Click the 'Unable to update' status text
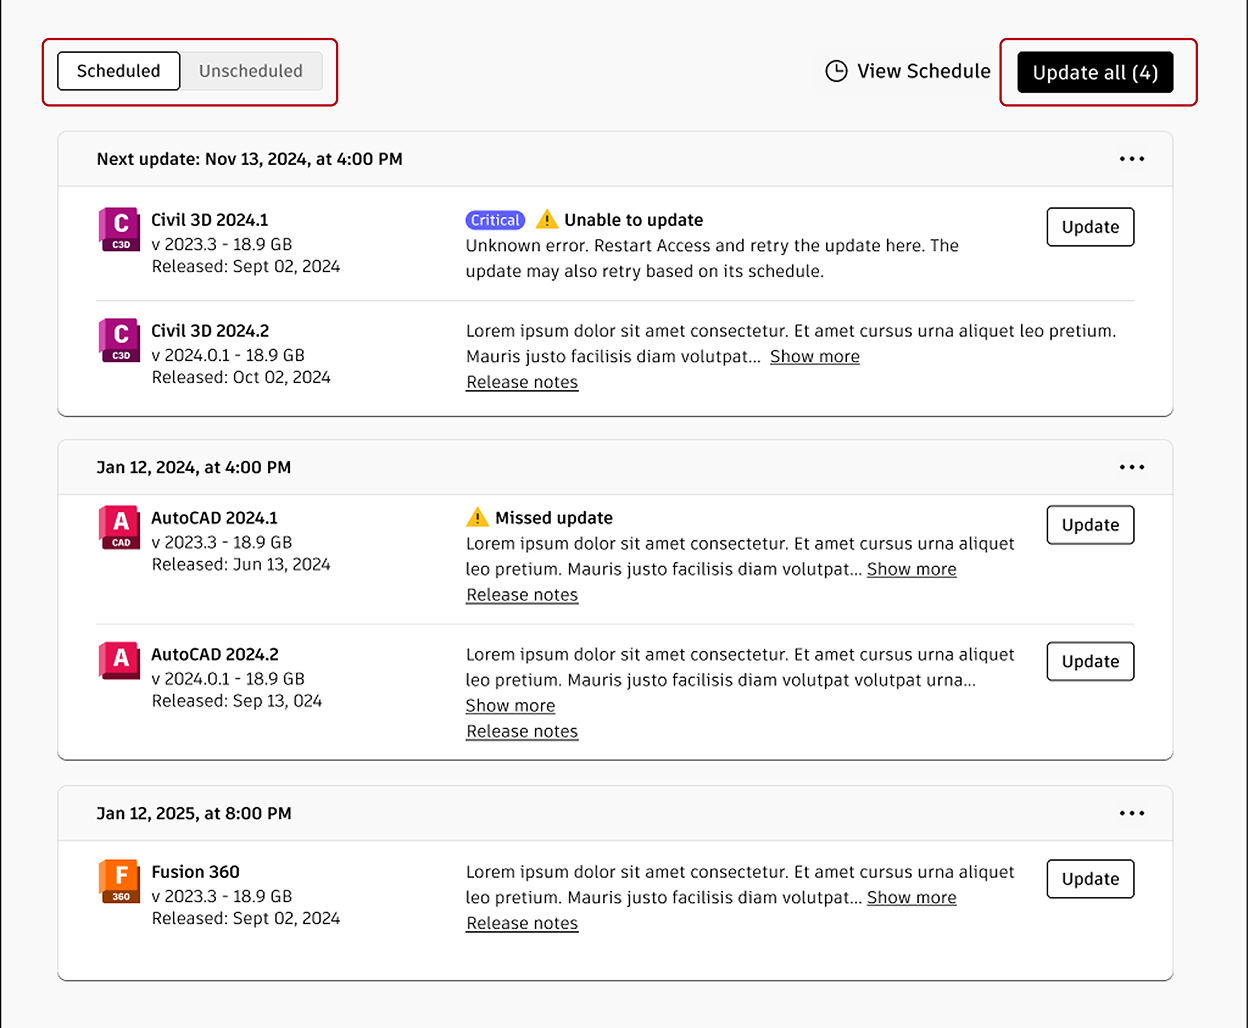The height and width of the screenshot is (1028, 1248). [x=634, y=220]
